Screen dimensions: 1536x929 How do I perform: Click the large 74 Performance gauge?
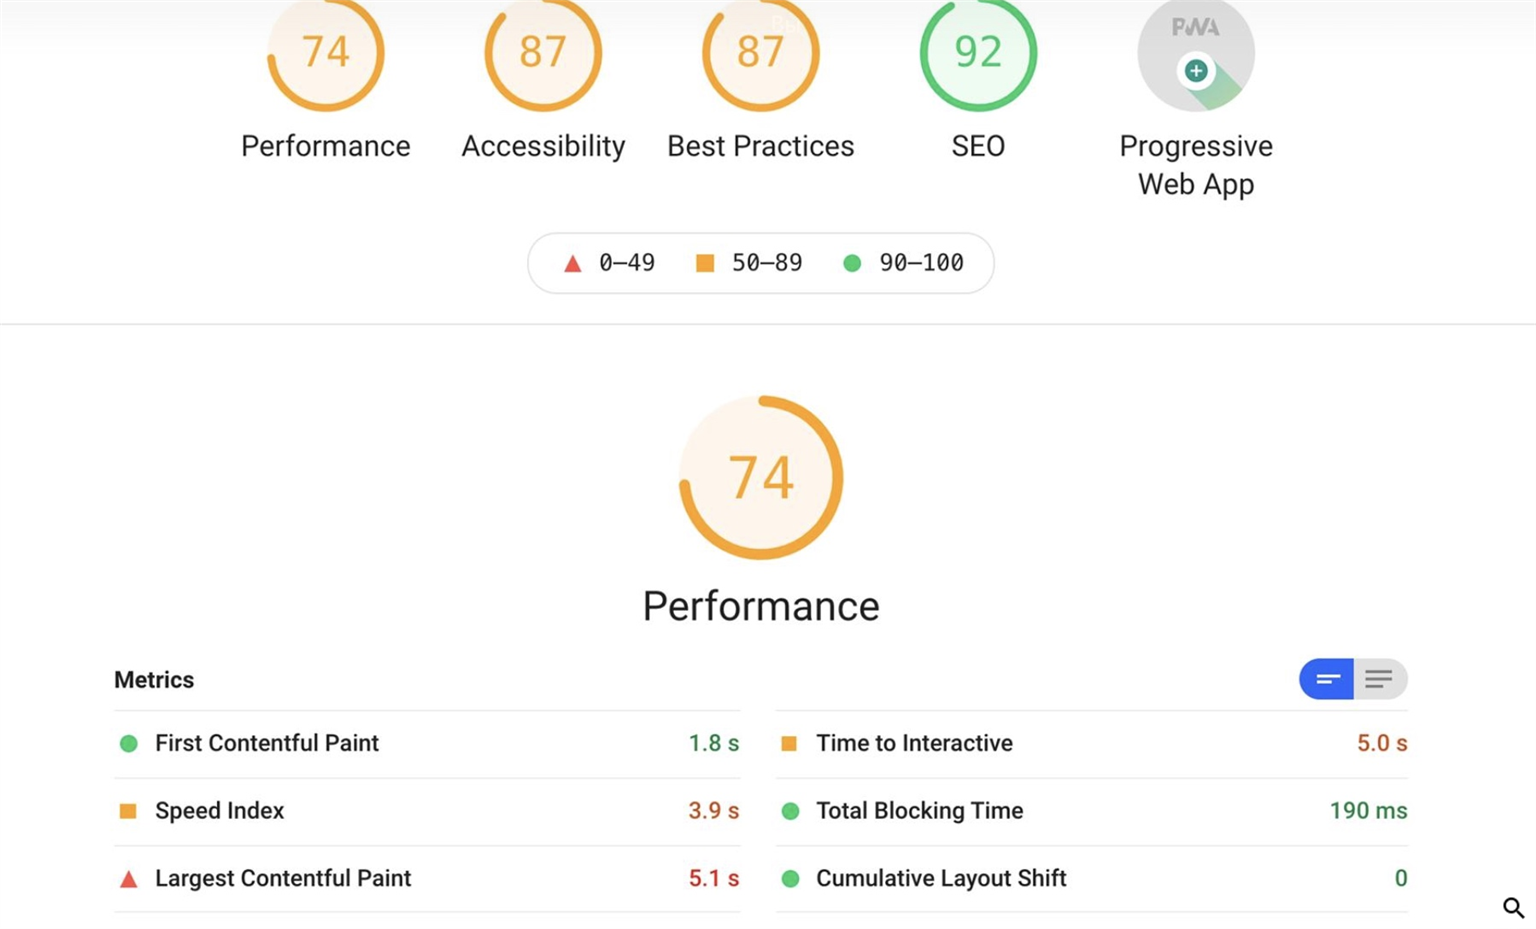(x=761, y=478)
